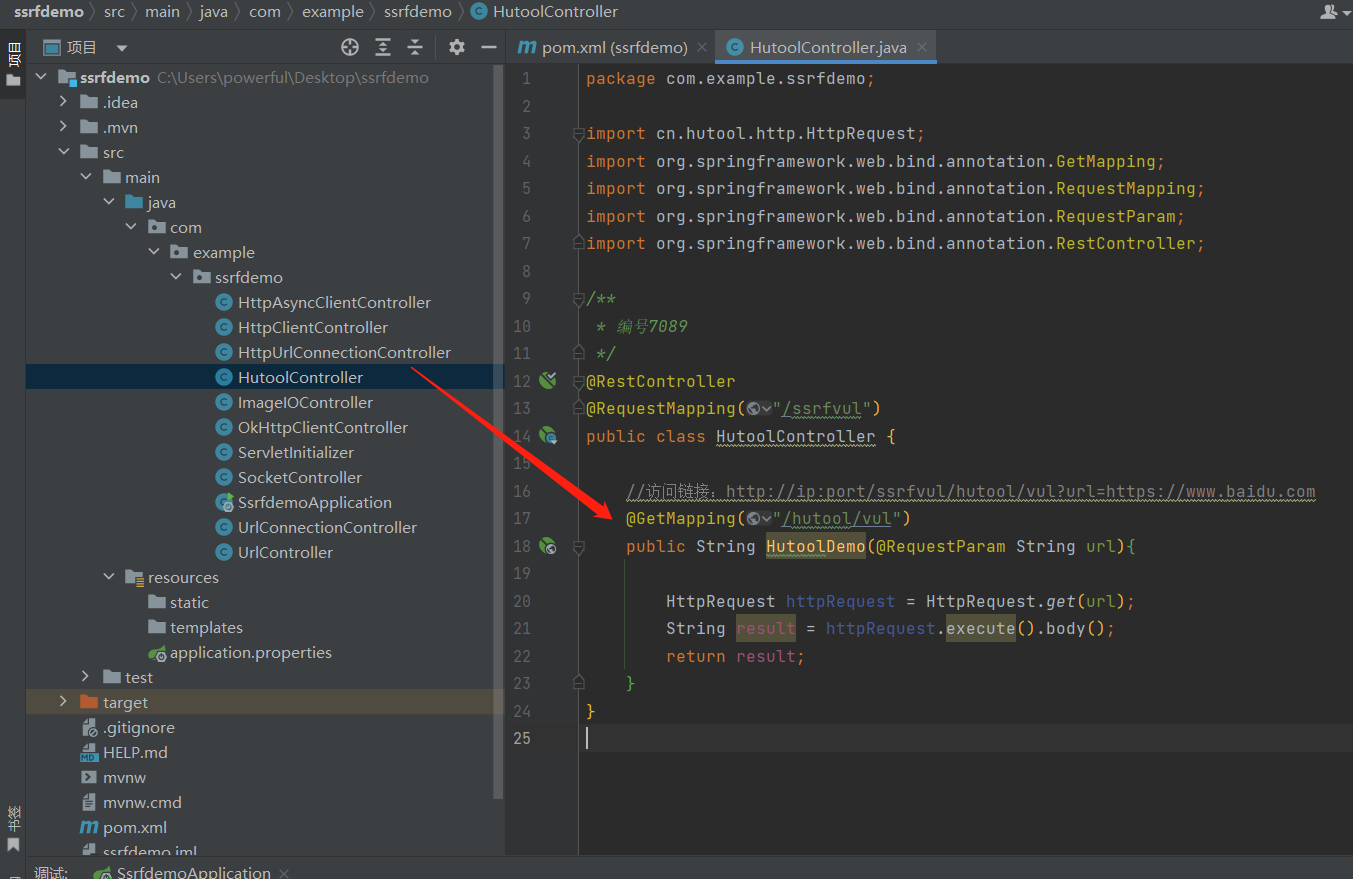Expand the target folder
Screen dimensions: 1353x879
click(64, 702)
